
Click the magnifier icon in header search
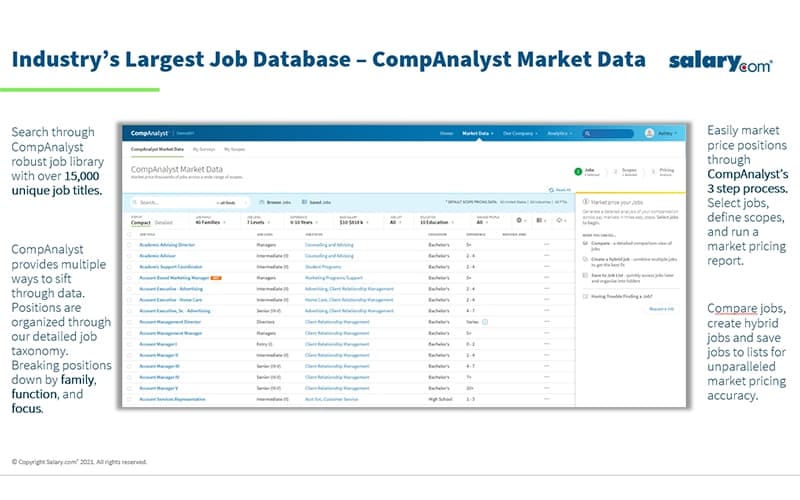pyautogui.click(x=587, y=133)
